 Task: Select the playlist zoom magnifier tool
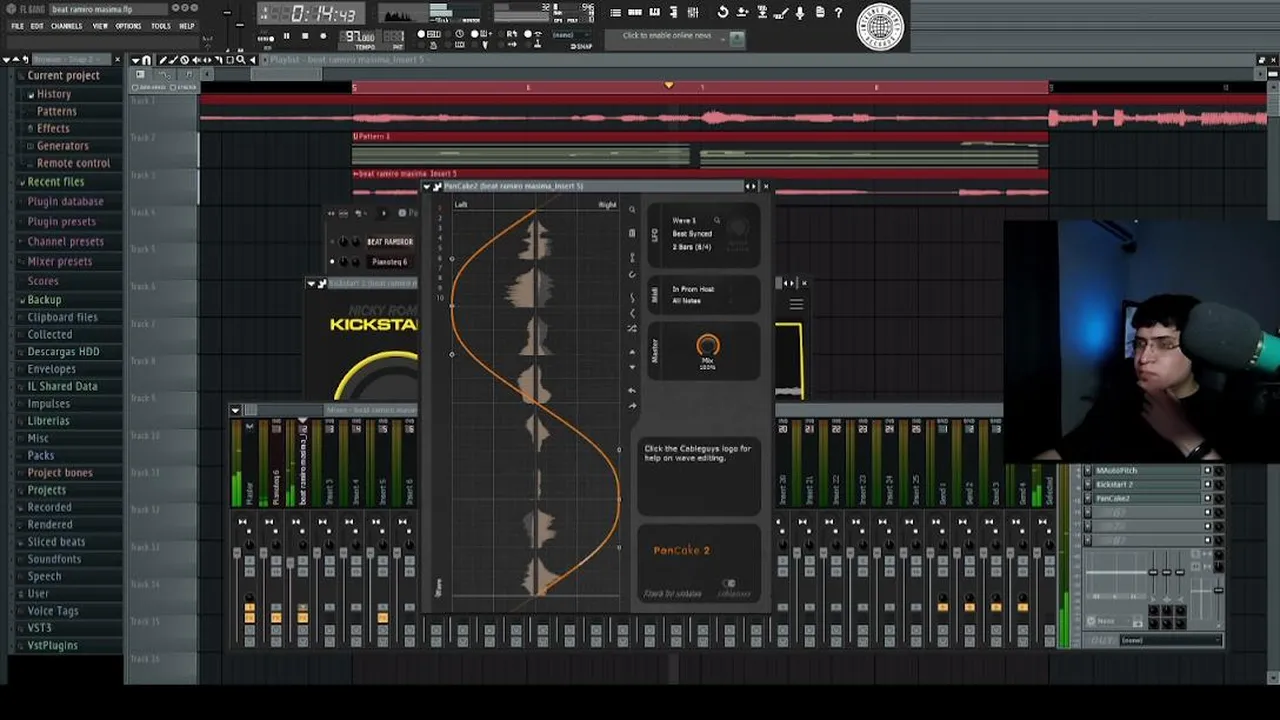click(240, 60)
